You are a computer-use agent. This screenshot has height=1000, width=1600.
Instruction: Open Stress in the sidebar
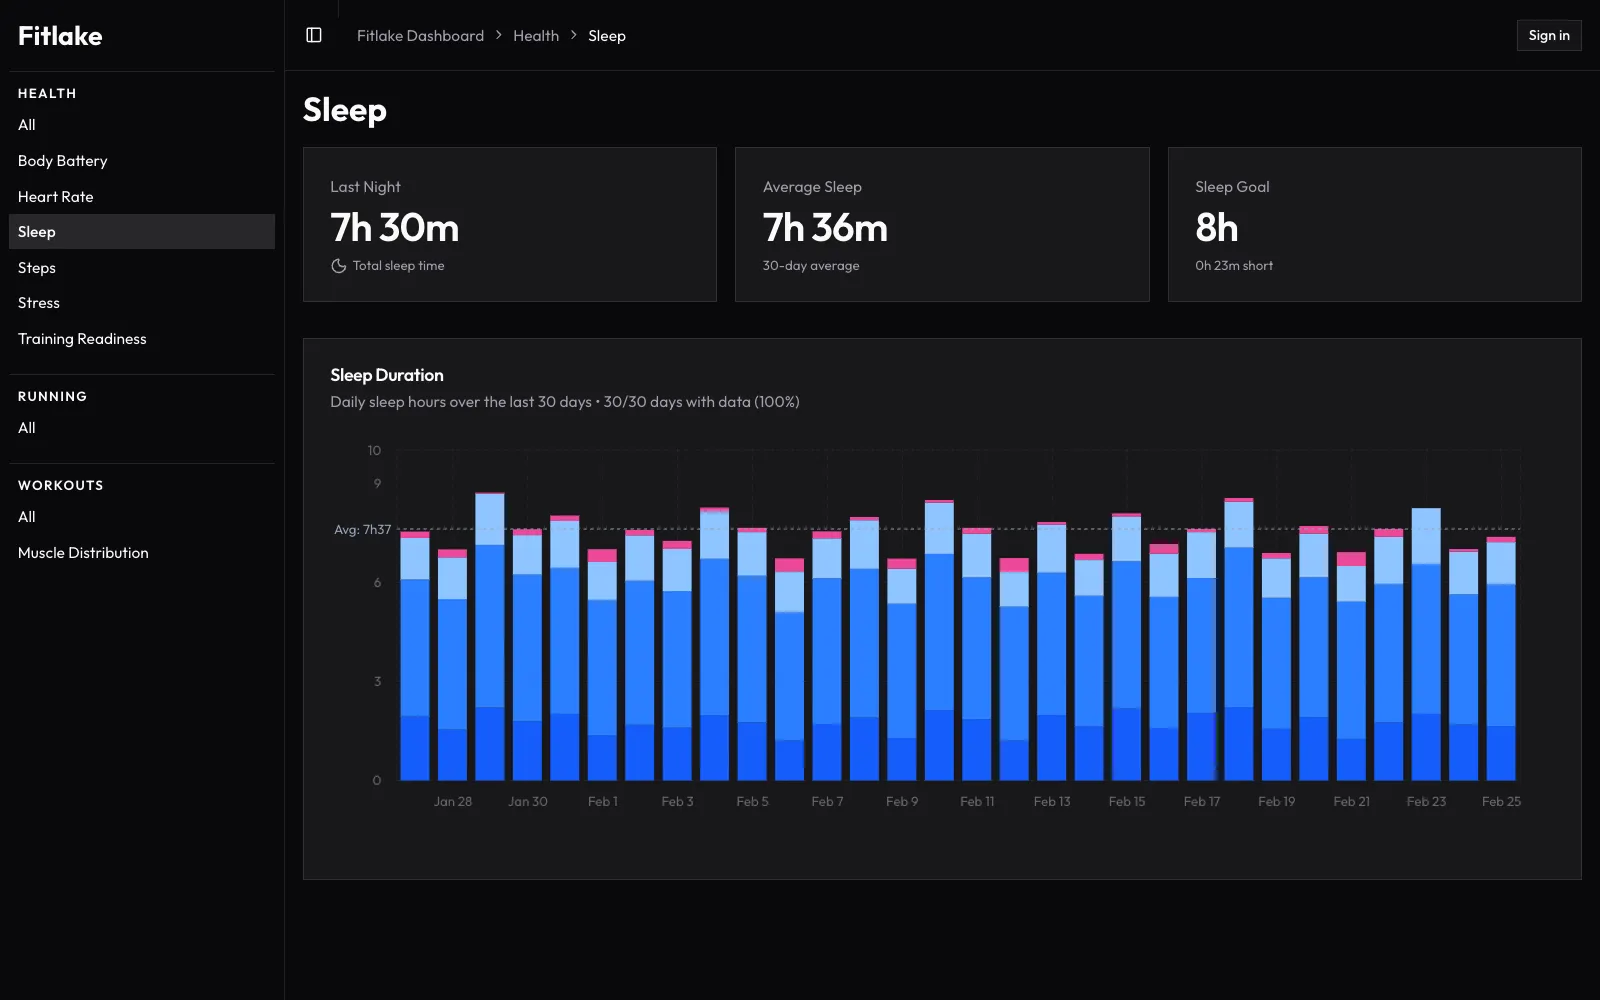coord(142,303)
